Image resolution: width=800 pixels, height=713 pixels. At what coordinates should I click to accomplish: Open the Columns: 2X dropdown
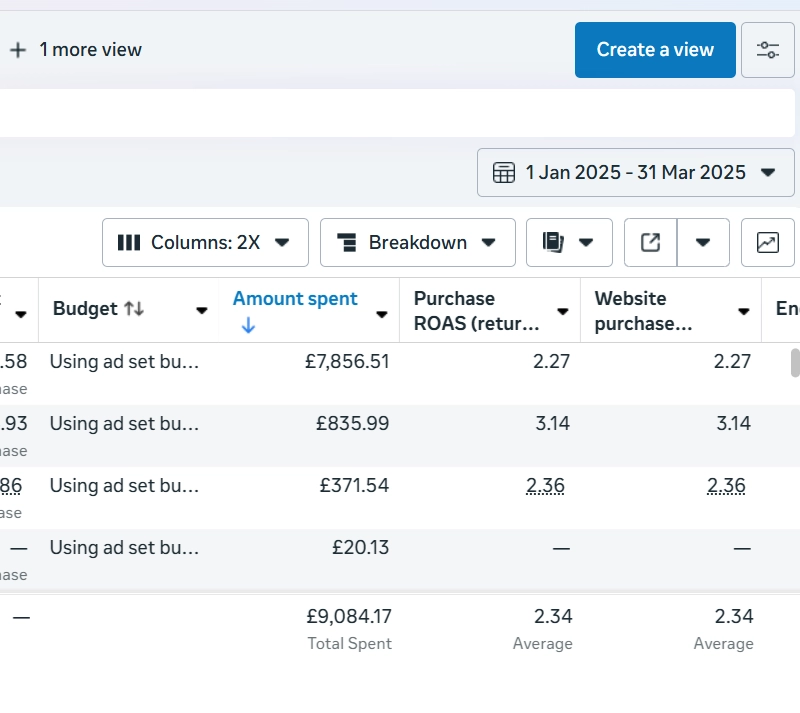pyautogui.click(x=205, y=242)
